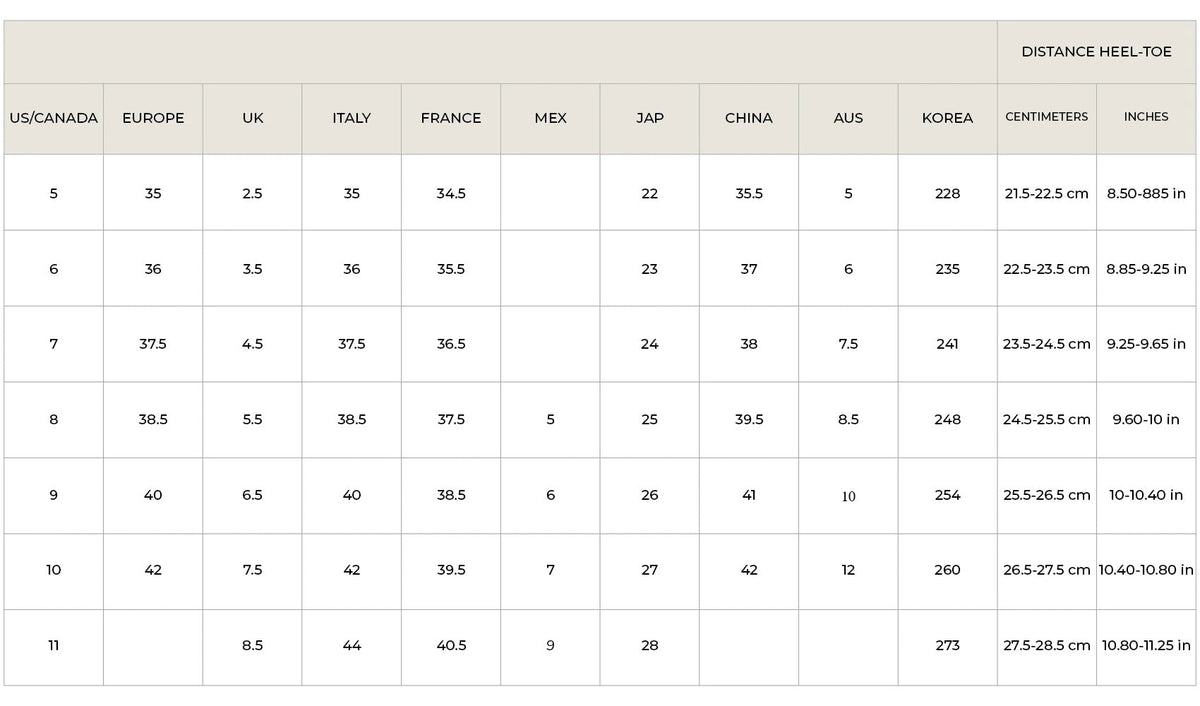Select Italy size 44 cell
The width and height of the screenshot is (1200, 706).
(352, 646)
